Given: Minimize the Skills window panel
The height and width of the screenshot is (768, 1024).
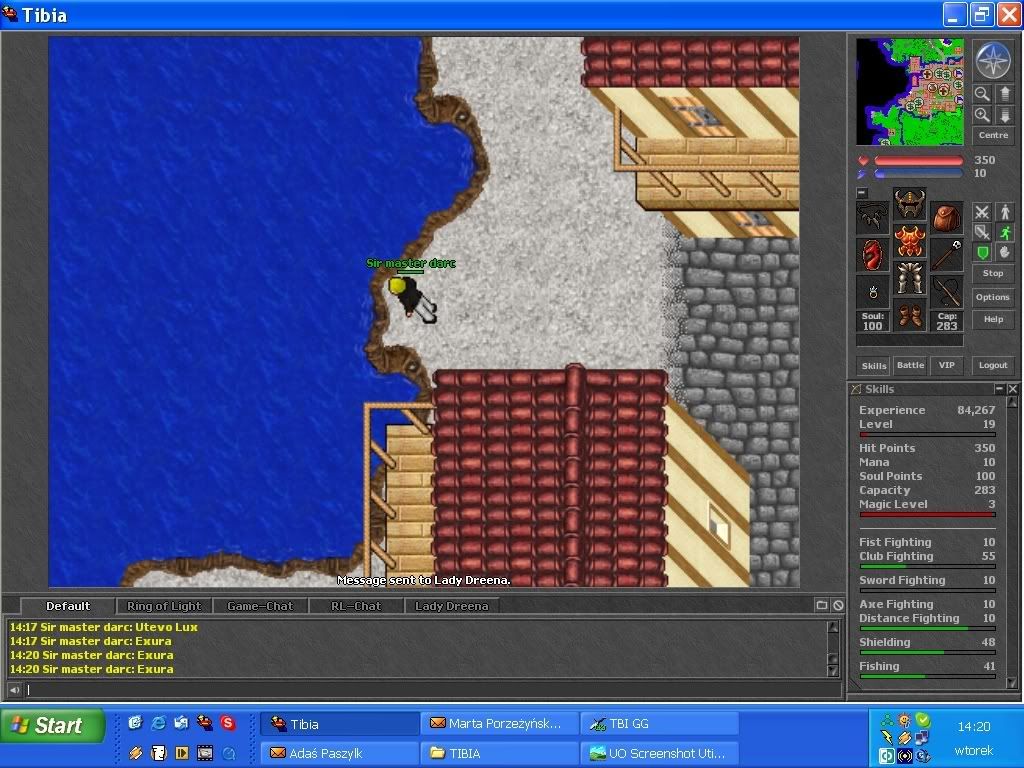Looking at the screenshot, I should pos(999,389).
